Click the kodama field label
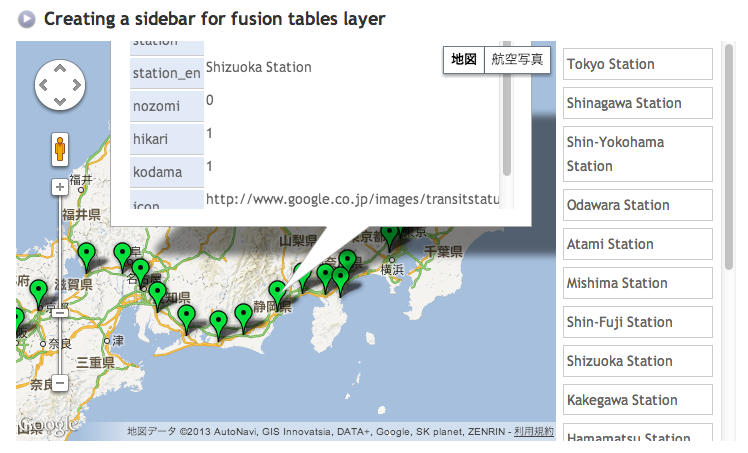This screenshot has width=748, height=453. point(166,172)
